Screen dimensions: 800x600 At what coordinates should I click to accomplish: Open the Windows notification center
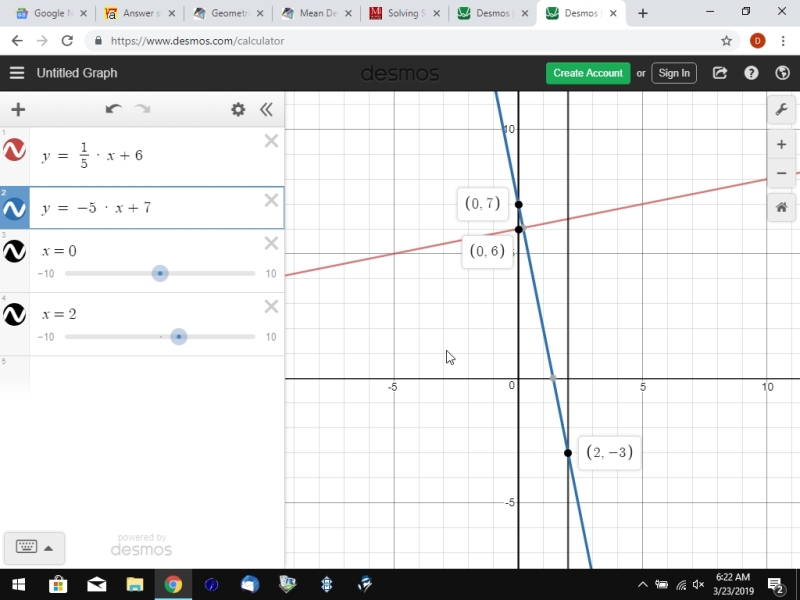tap(776, 585)
